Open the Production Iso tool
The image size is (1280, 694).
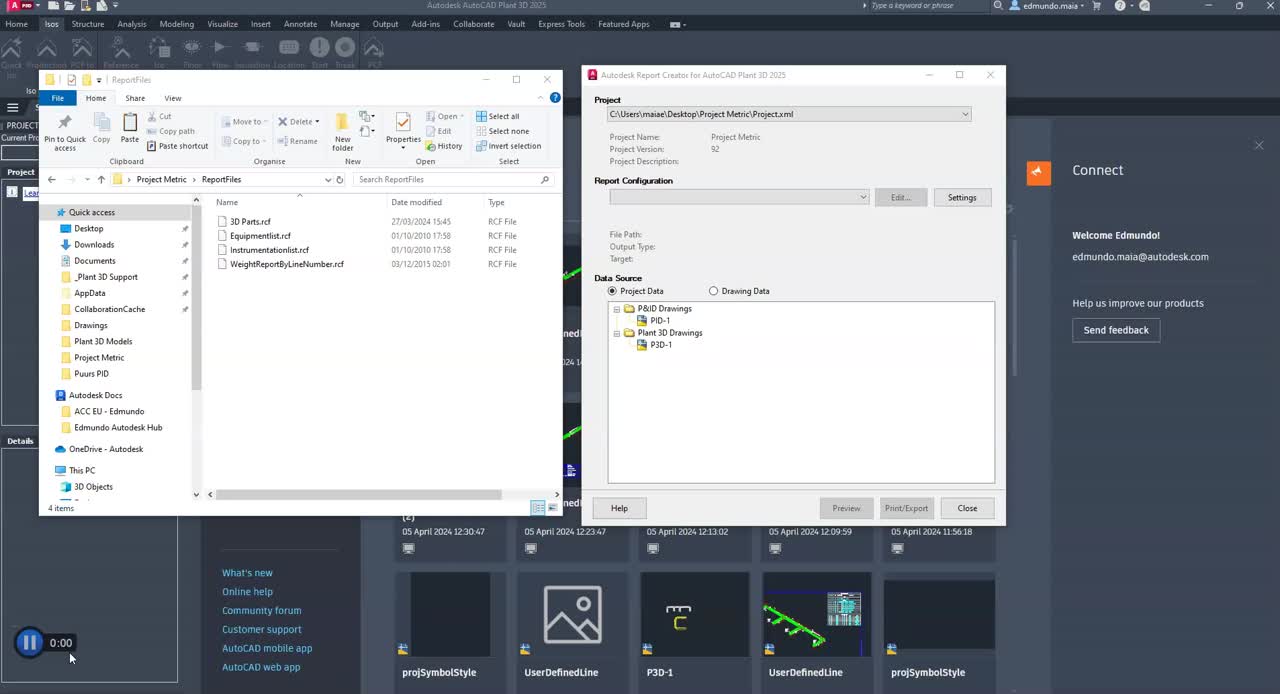pyautogui.click(x=46, y=48)
